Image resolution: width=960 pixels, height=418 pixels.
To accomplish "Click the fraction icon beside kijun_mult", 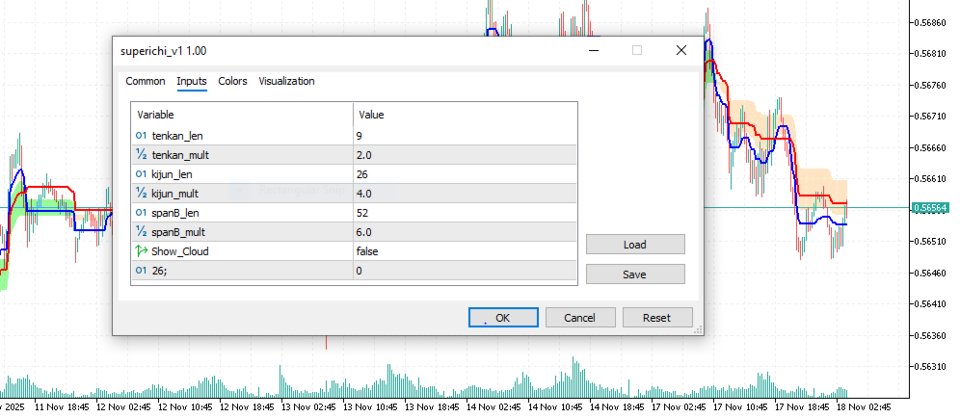I will [x=141, y=193].
